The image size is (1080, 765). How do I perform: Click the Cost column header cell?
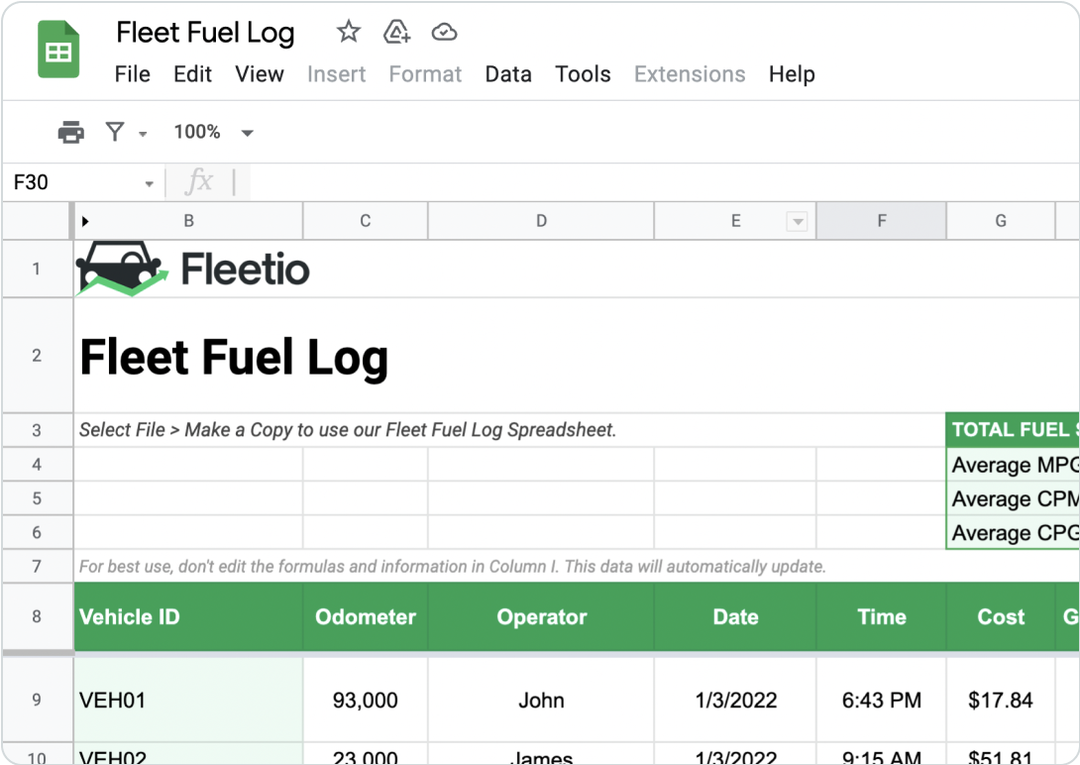pyautogui.click(x=1000, y=616)
